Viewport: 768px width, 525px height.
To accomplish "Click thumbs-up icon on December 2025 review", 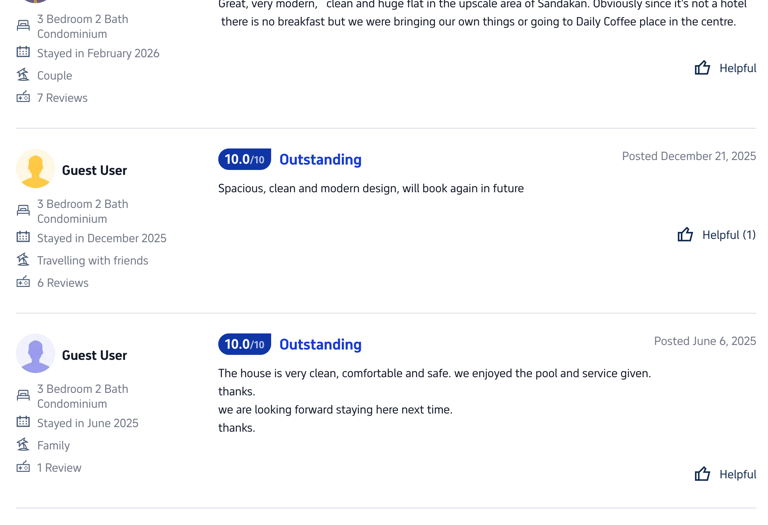I will pos(685,235).
